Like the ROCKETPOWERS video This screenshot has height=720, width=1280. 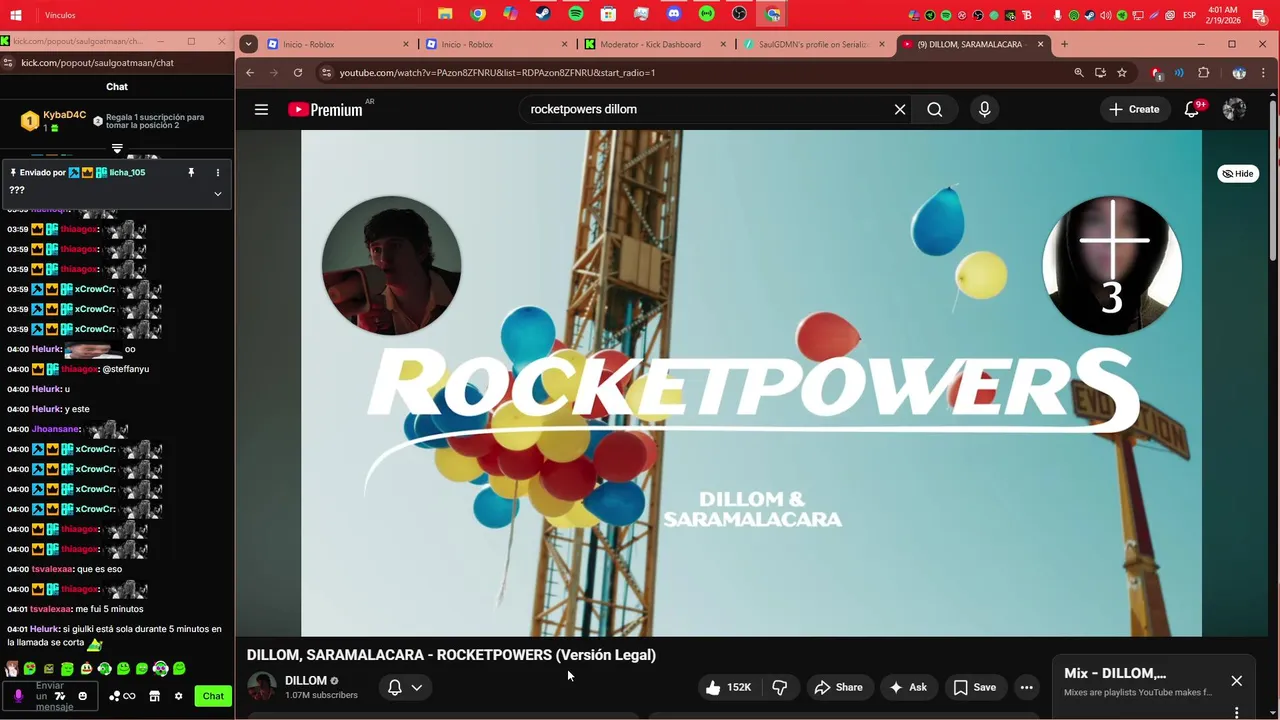[x=728, y=687]
